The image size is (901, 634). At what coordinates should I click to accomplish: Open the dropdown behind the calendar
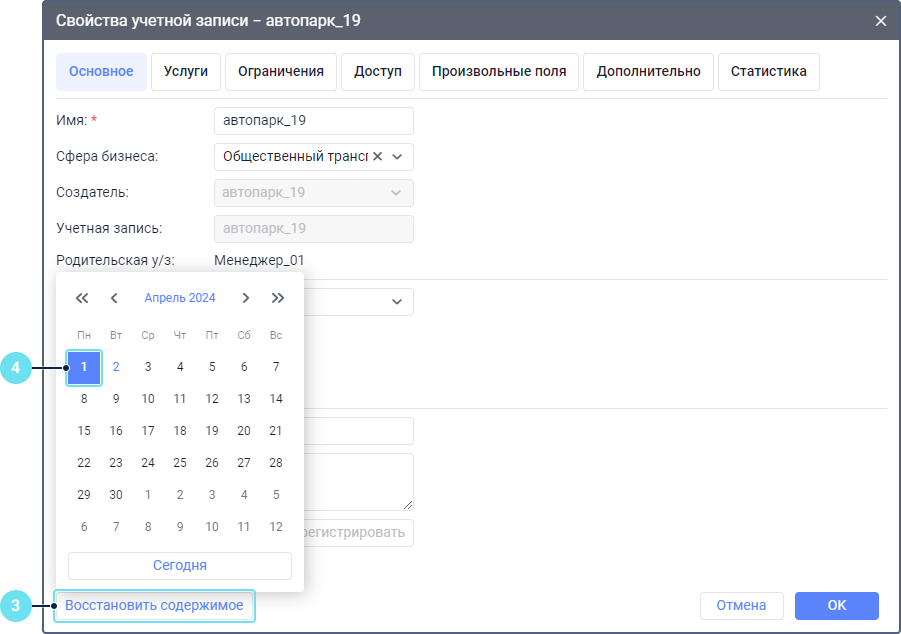click(396, 302)
